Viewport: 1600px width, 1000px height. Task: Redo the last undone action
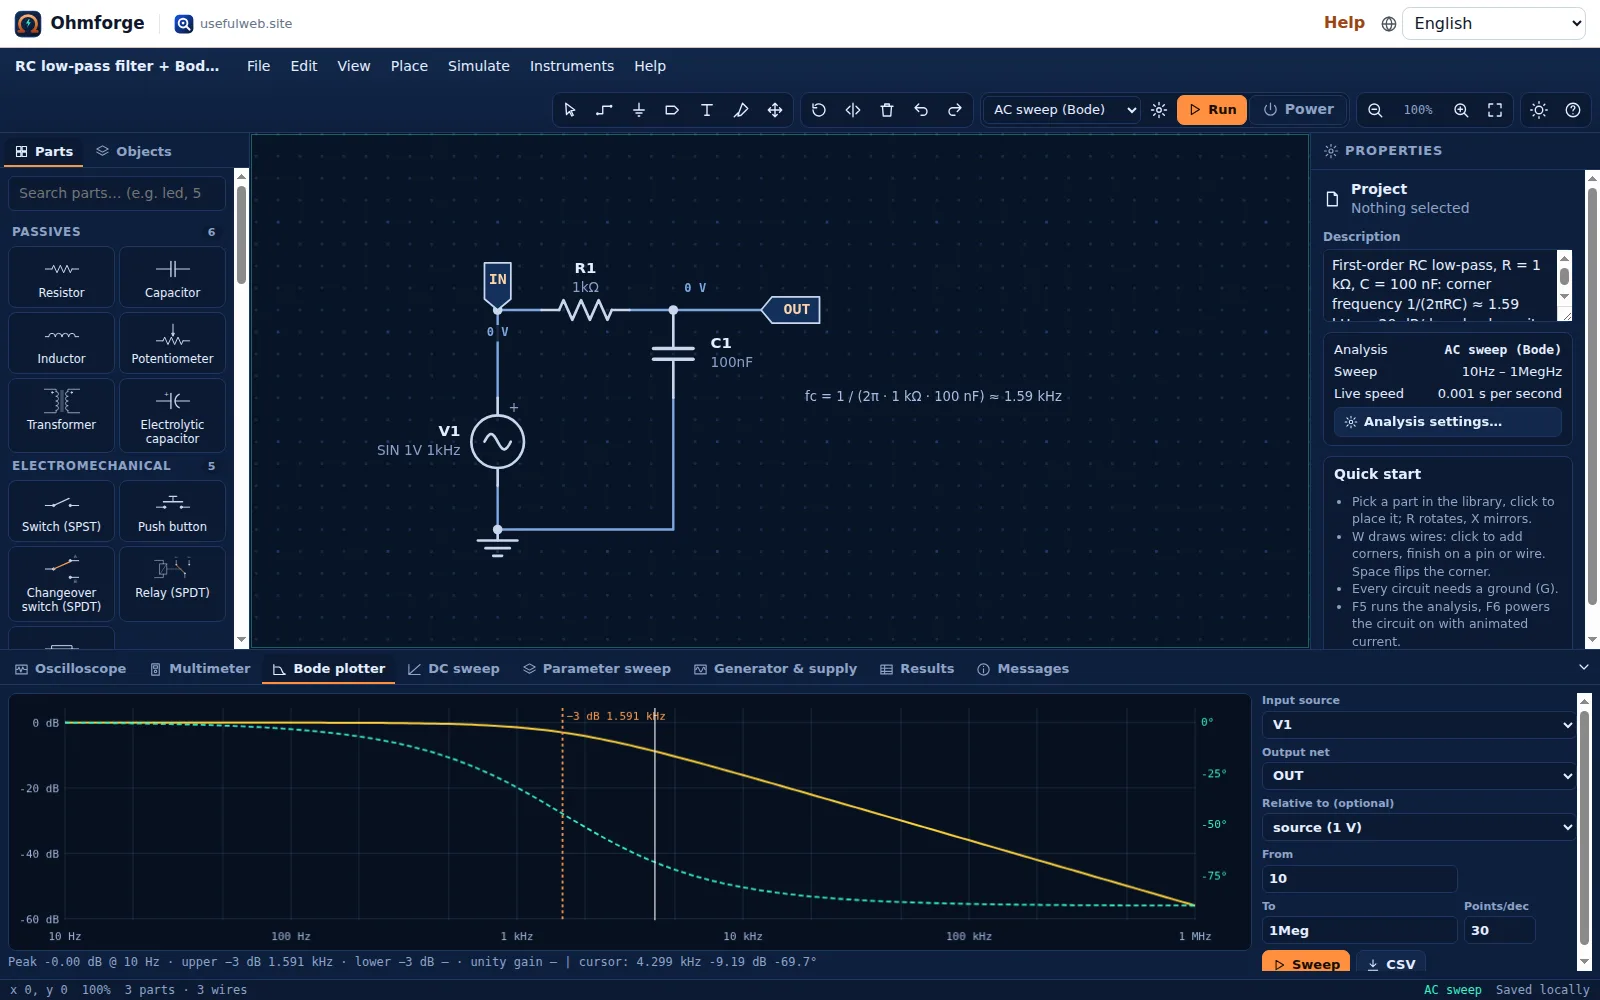coord(954,110)
